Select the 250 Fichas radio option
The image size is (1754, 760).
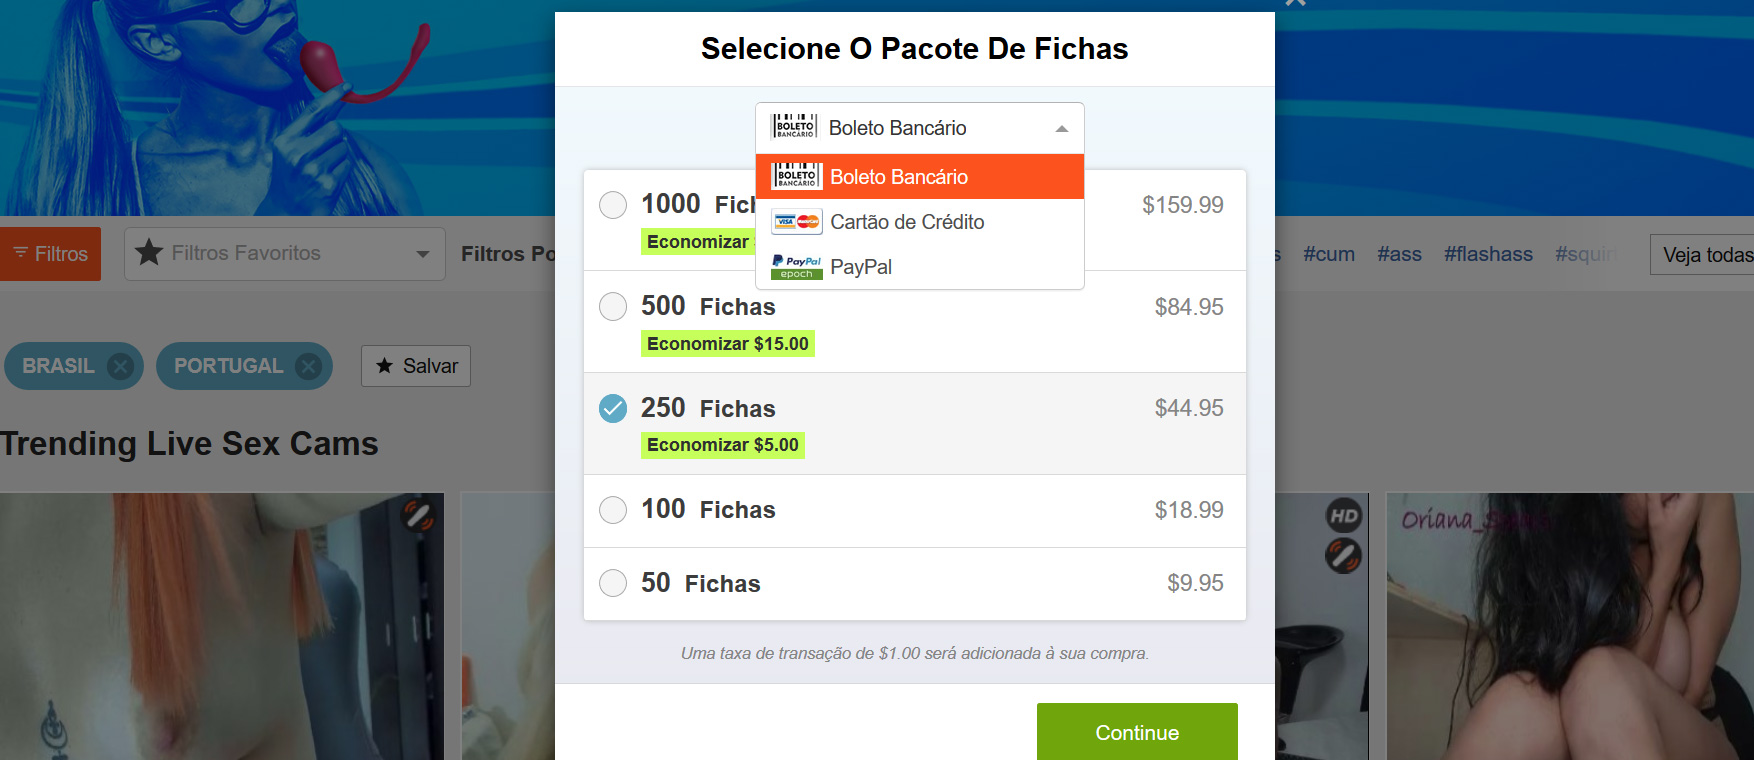coord(613,408)
